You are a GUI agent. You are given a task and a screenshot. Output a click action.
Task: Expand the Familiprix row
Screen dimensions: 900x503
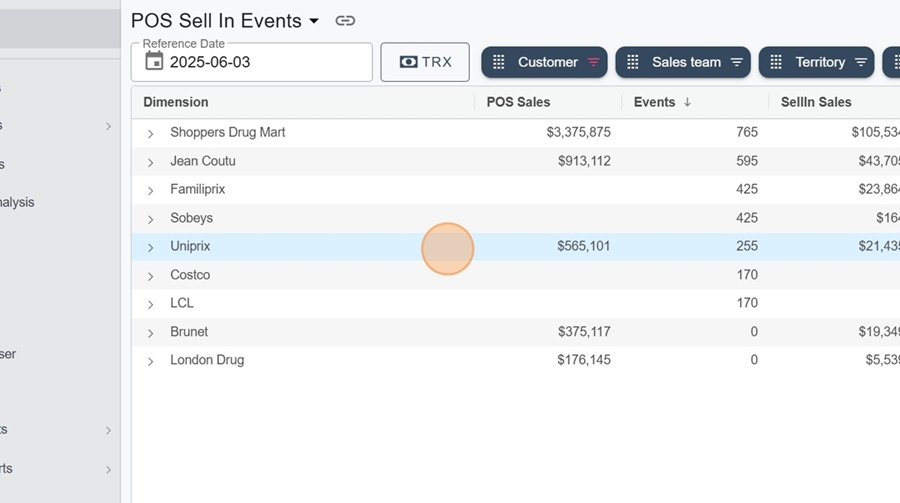[x=150, y=191]
